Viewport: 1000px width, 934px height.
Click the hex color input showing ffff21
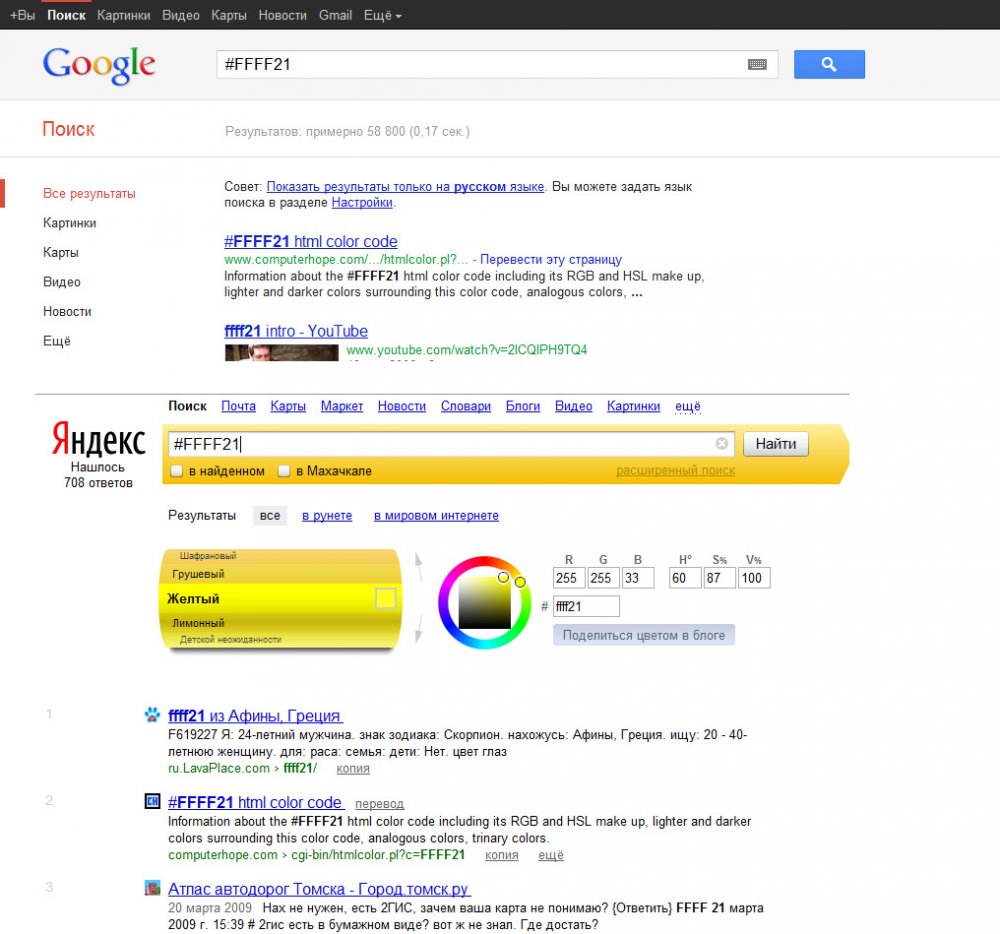pos(586,606)
